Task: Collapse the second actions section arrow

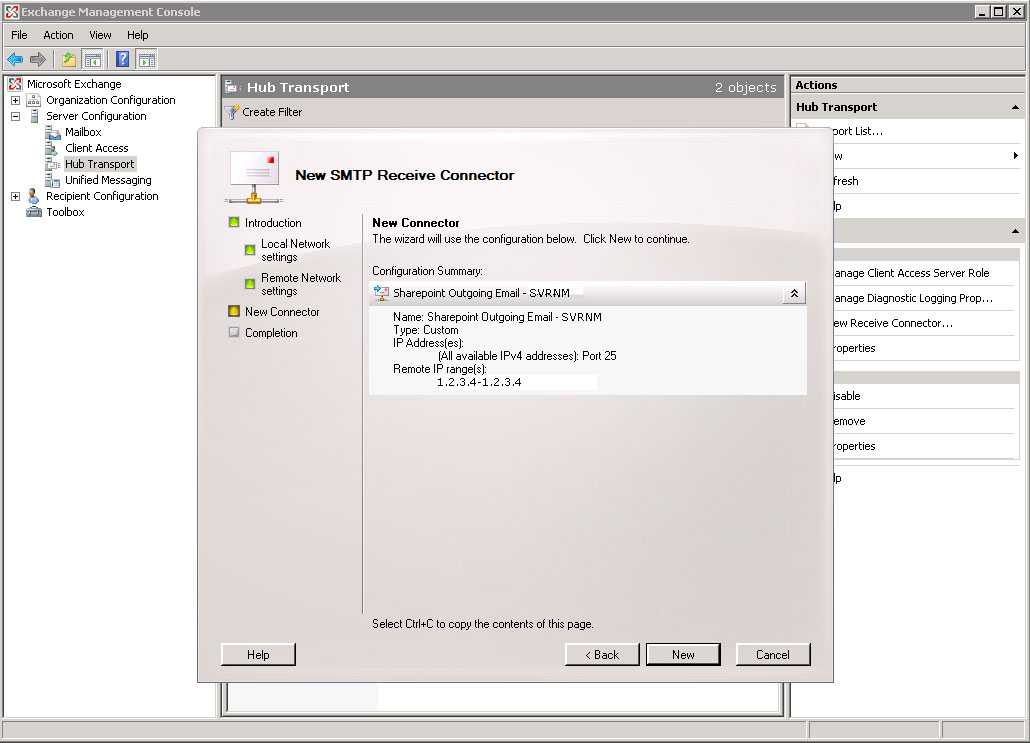Action: click(1015, 231)
